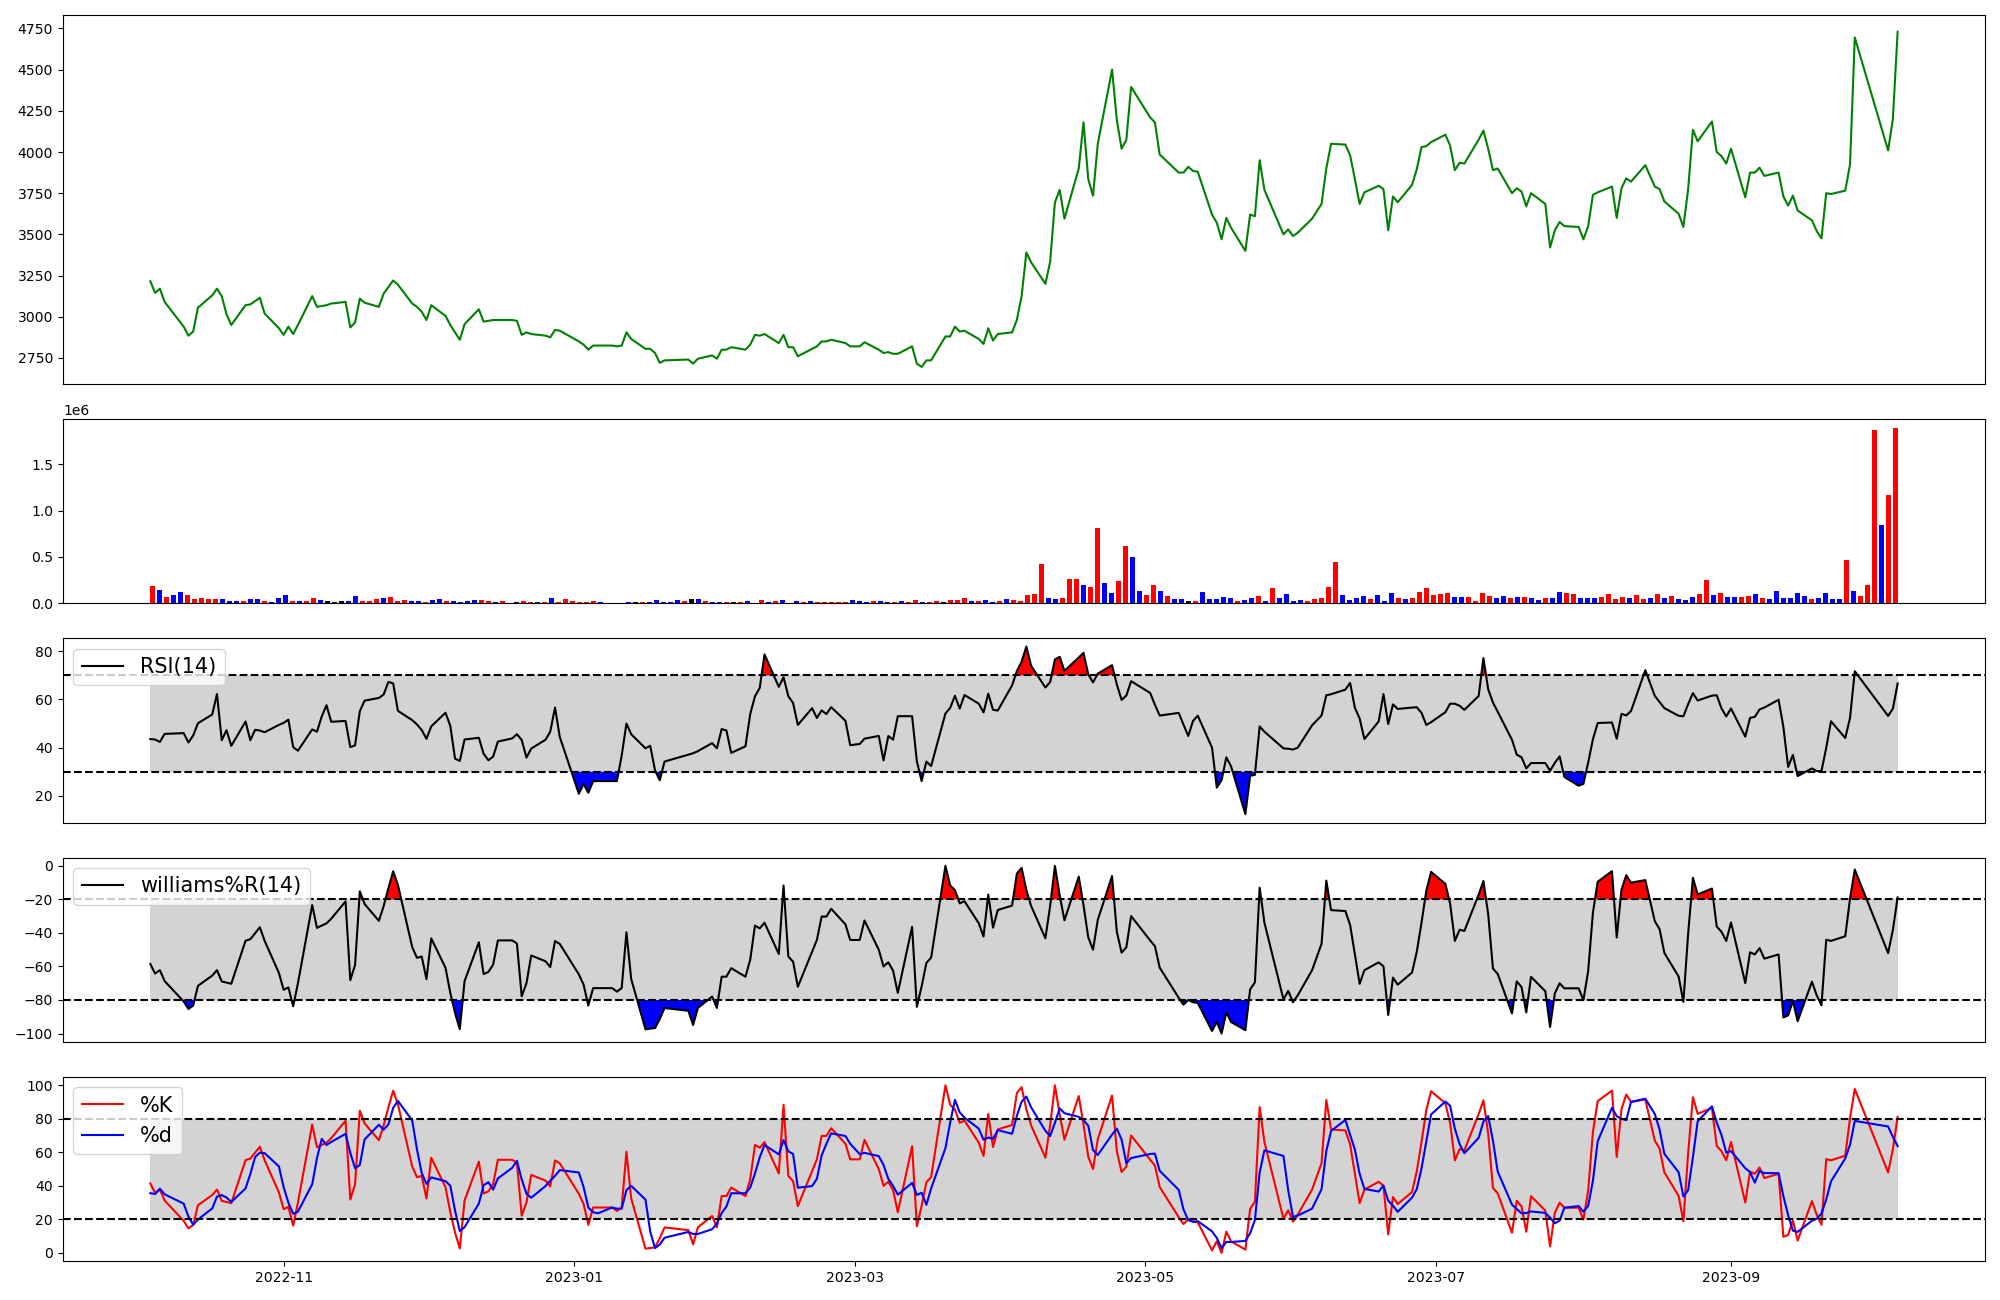Click the 4750 price axis tick label

pyautogui.click(x=35, y=29)
